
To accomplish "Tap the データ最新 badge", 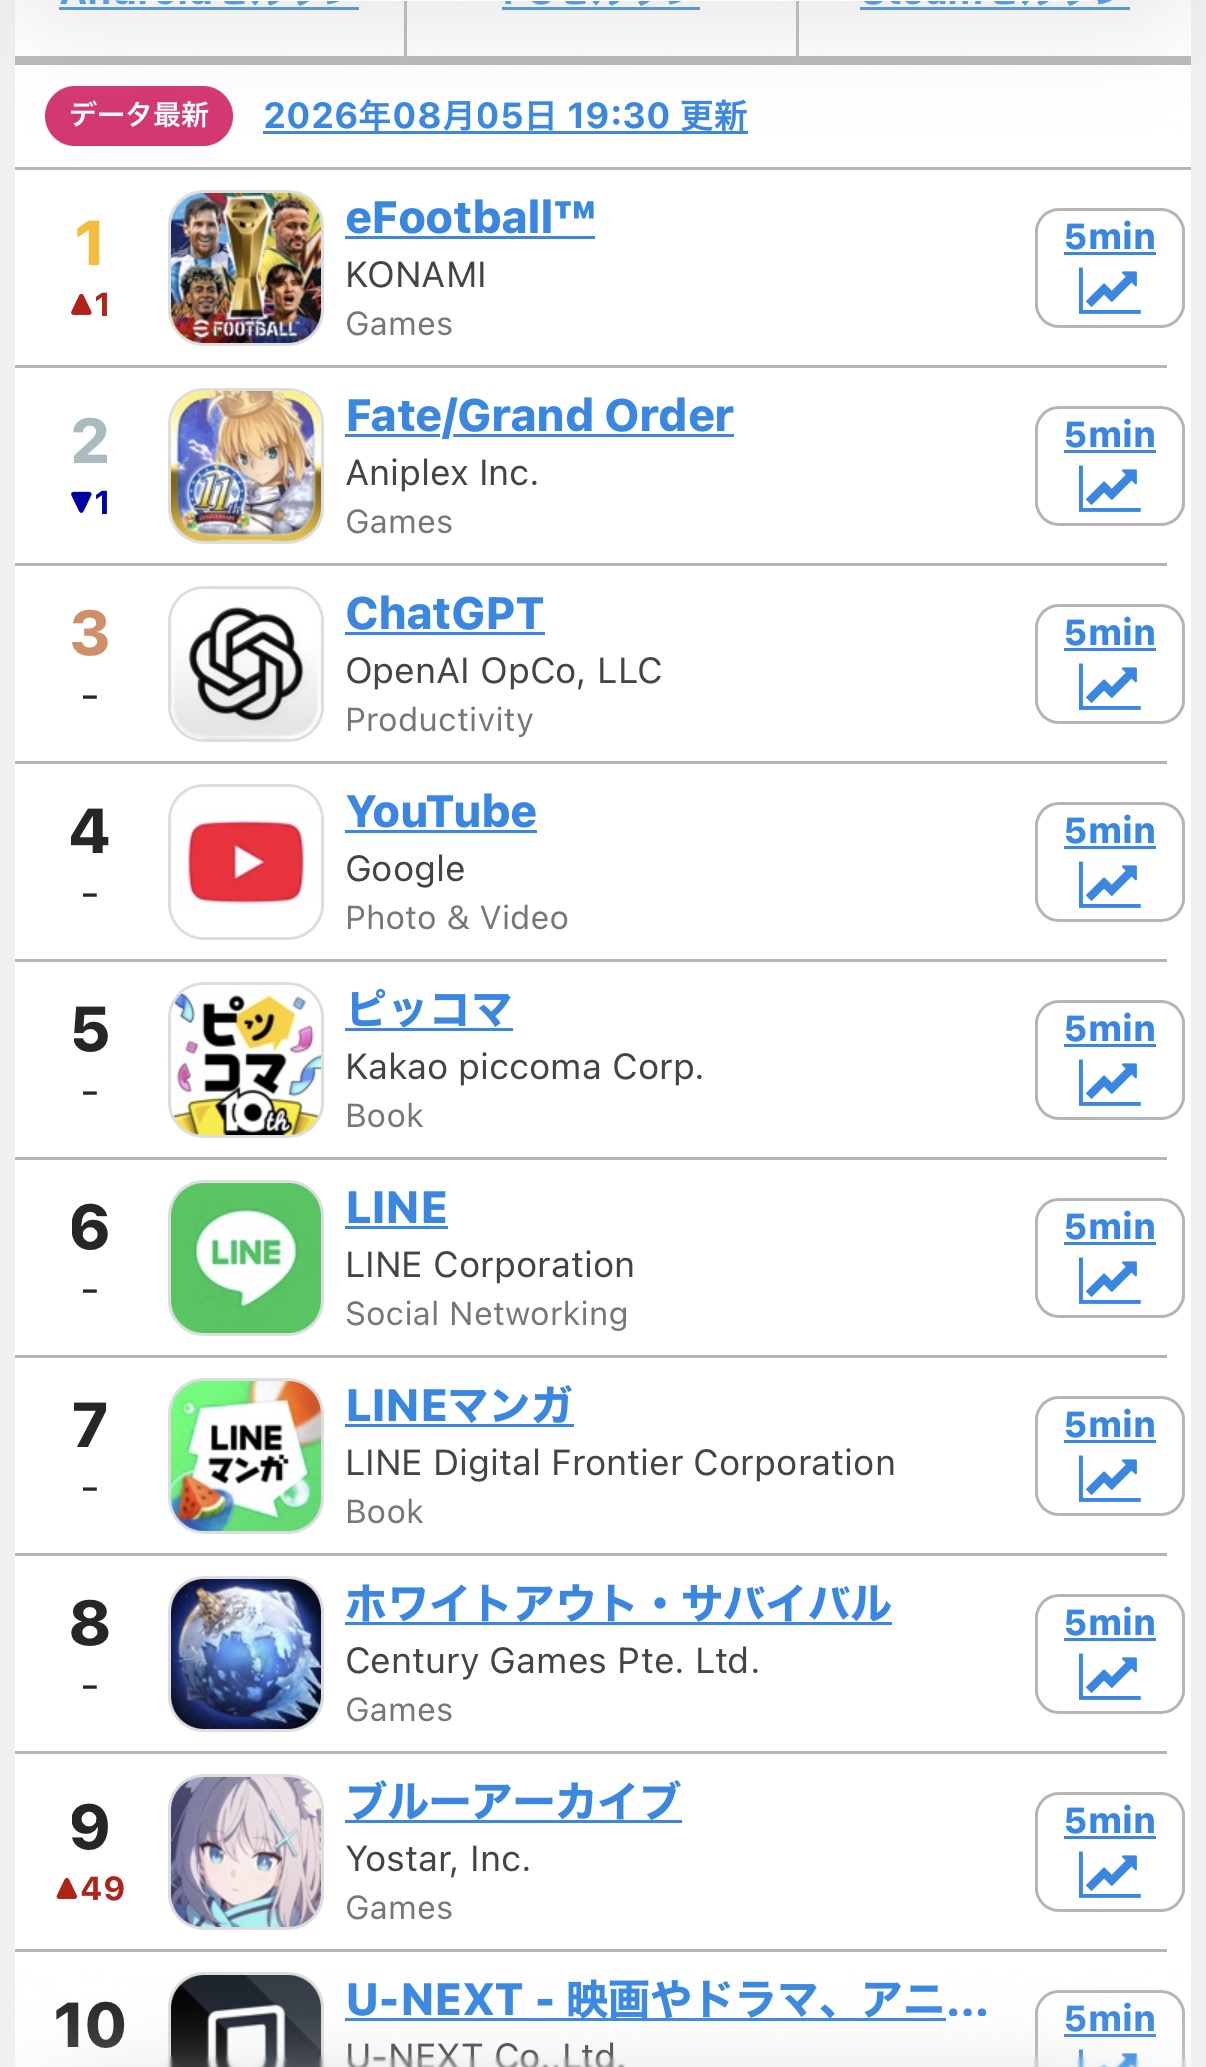I will [x=139, y=116].
